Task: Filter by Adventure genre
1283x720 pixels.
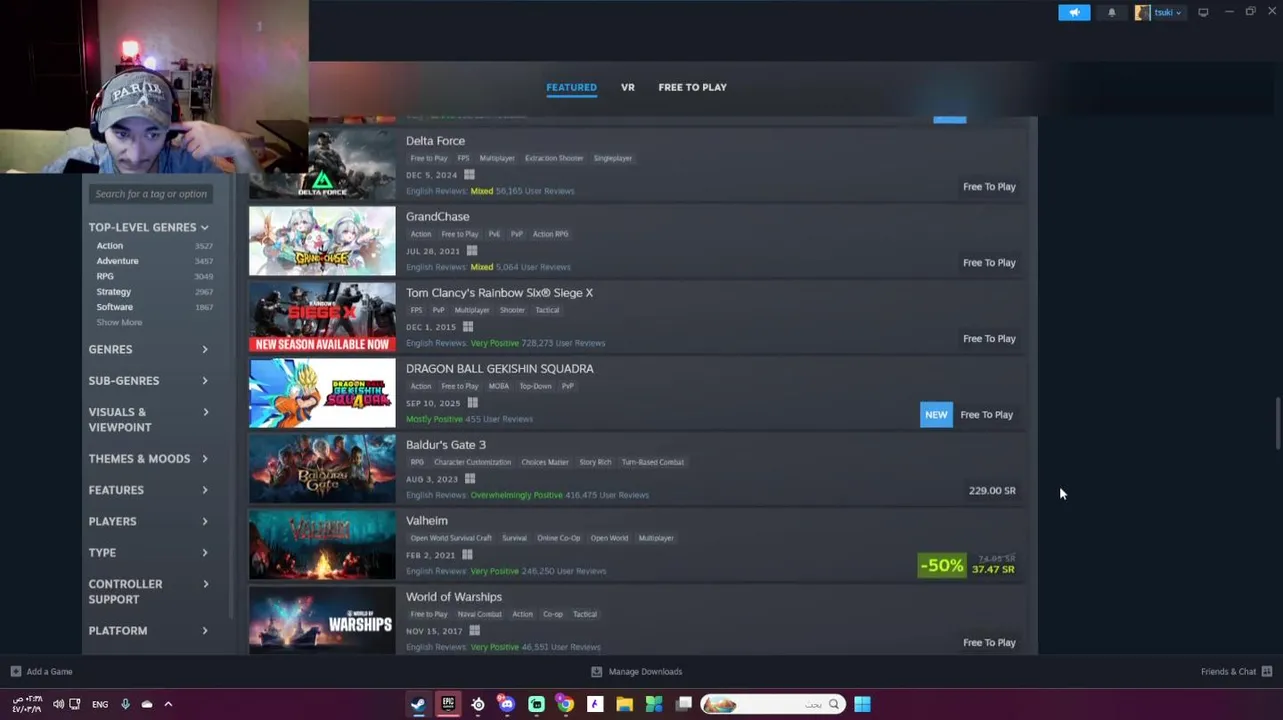Action: coord(117,261)
